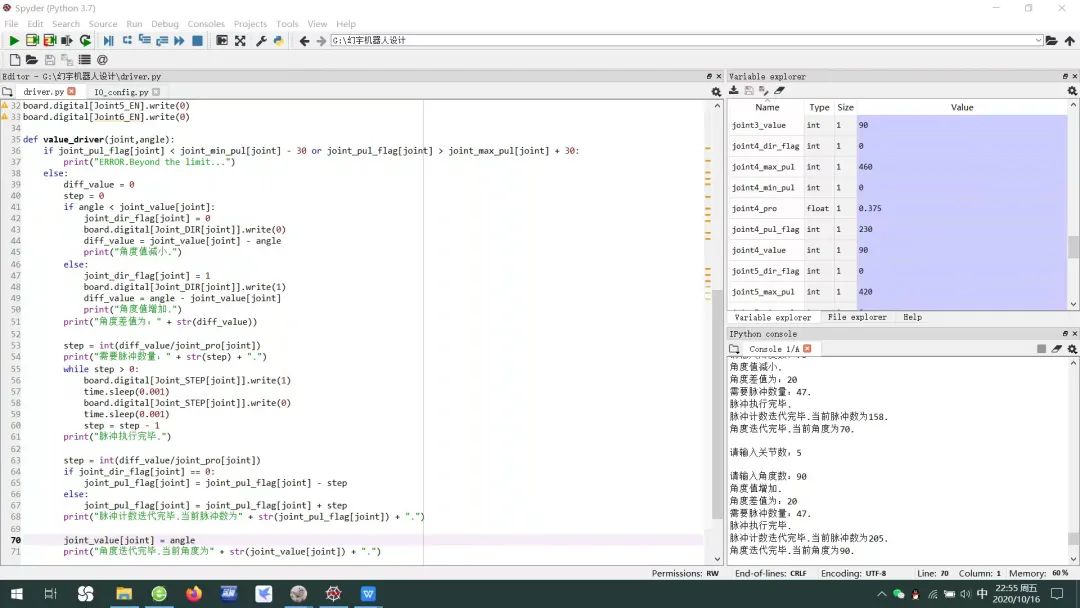Re-run the last script
This screenshot has height=608, width=1080.
pos(85,41)
